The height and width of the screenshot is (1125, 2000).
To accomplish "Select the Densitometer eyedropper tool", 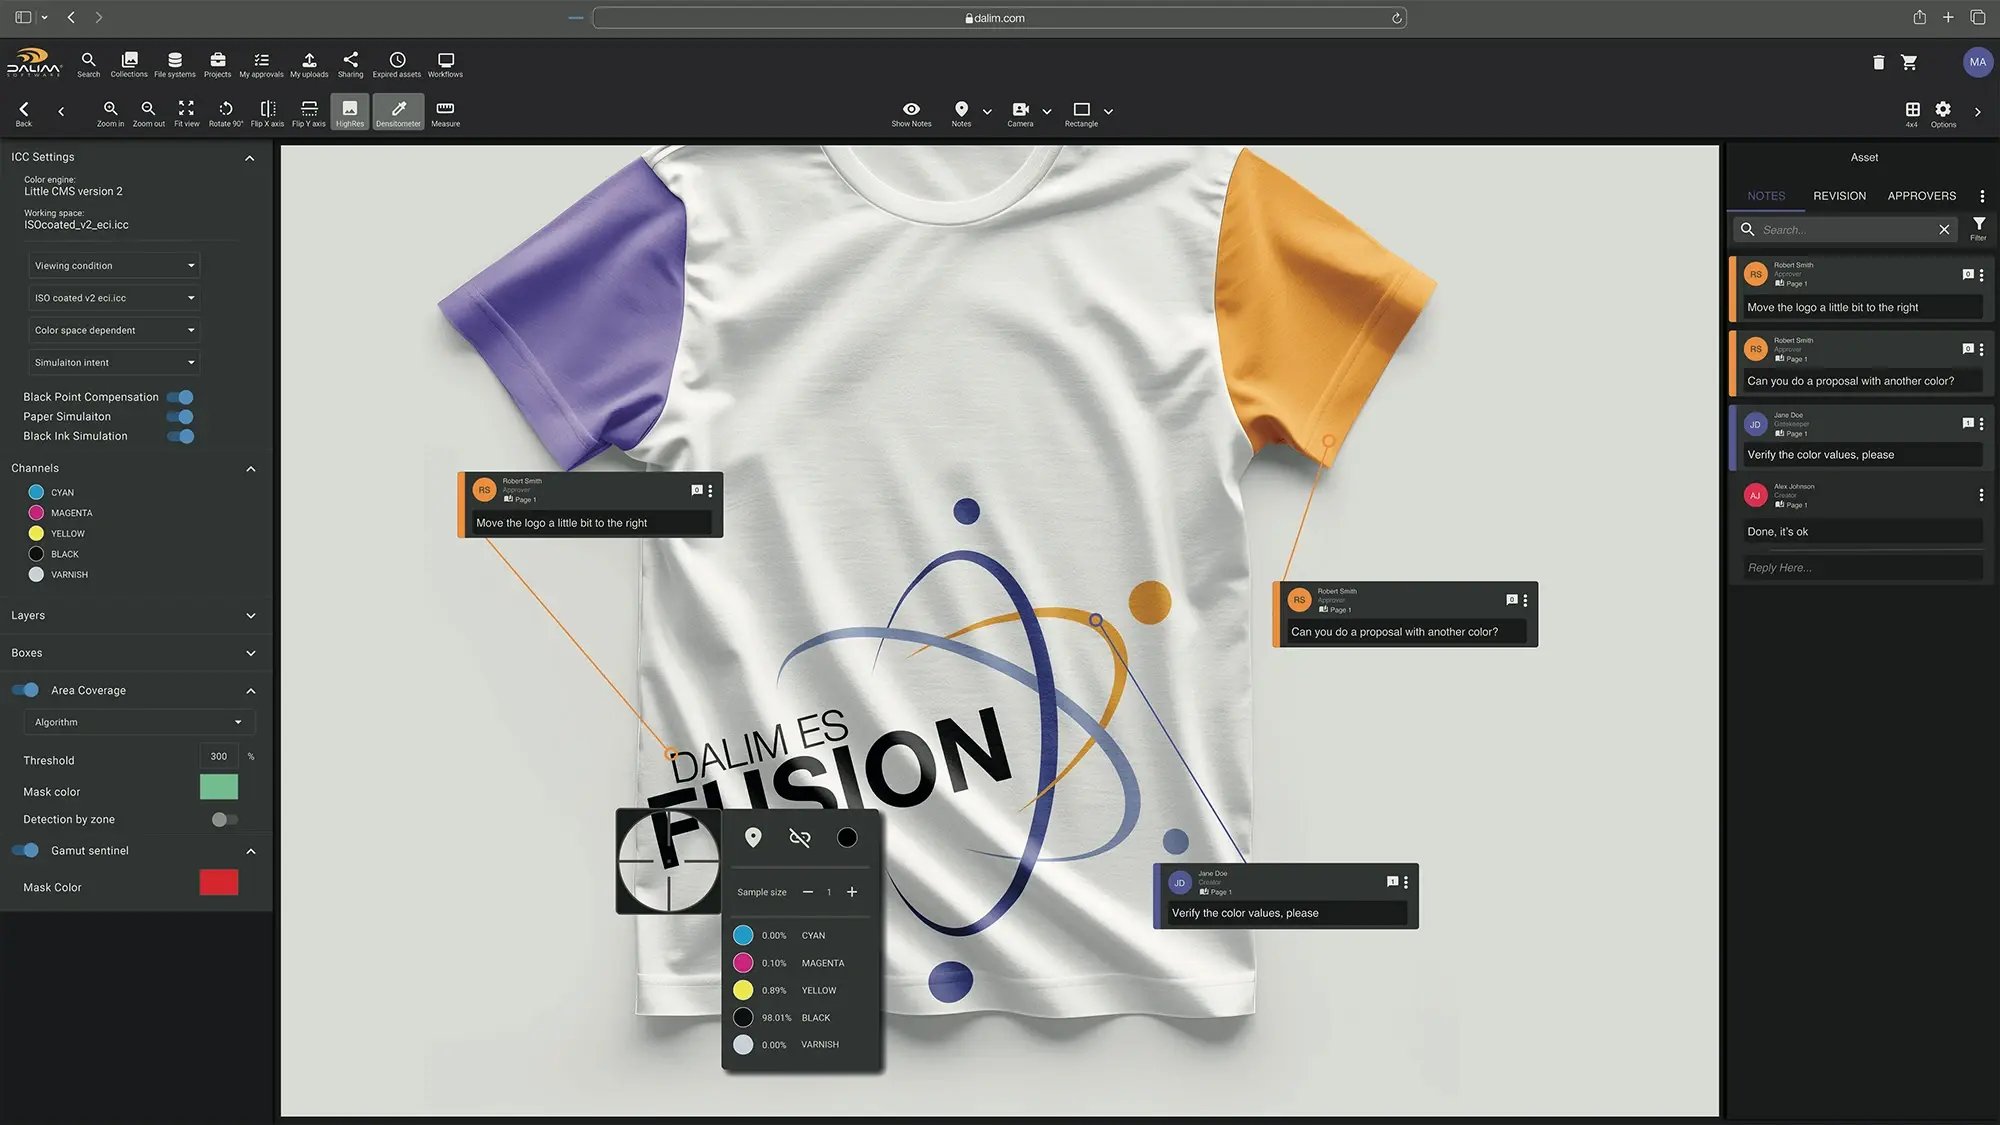I will pos(398,112).
